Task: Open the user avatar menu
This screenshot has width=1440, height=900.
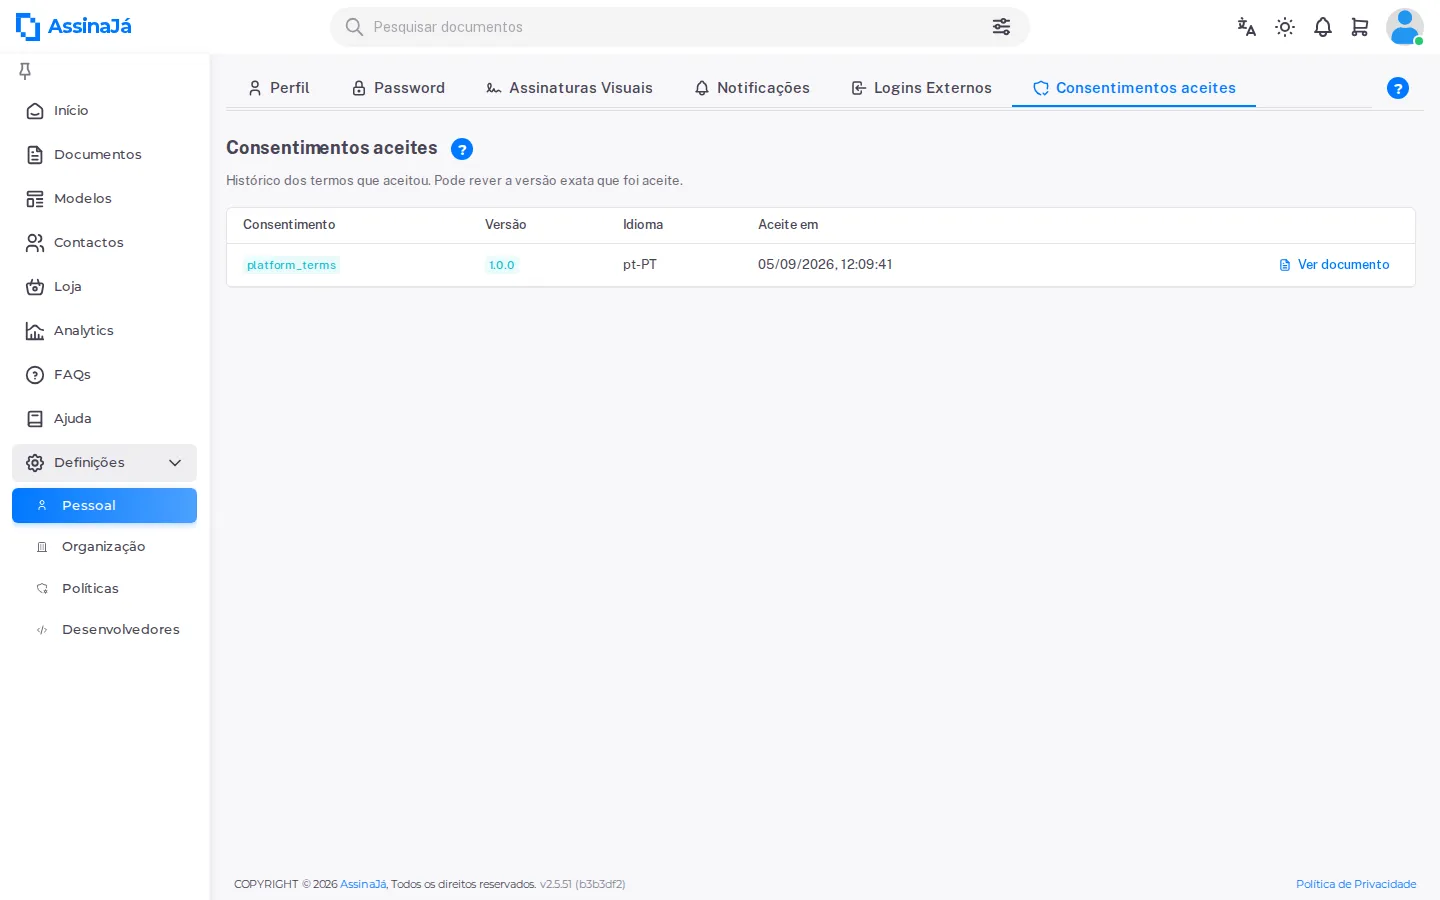Action: 1404,27
